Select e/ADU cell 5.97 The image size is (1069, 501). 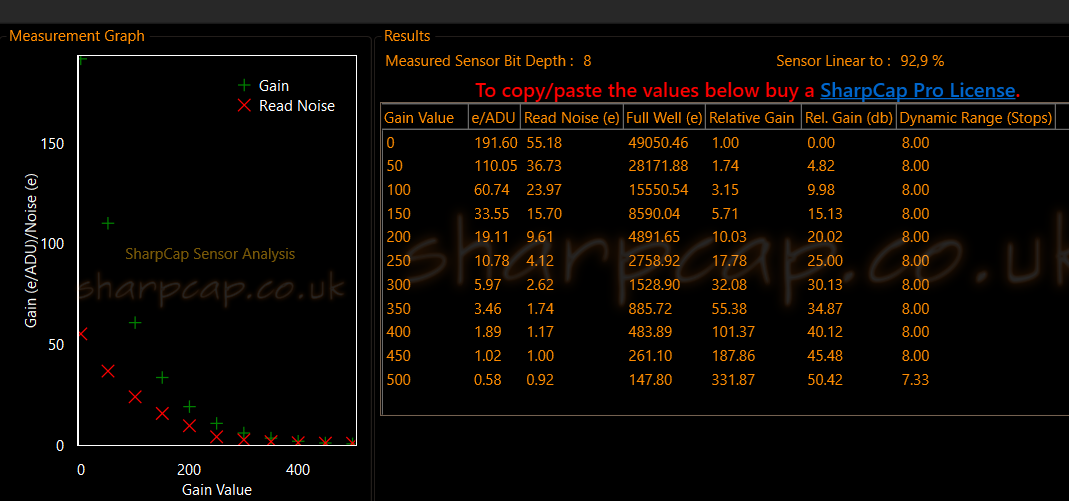pos(487,284)
